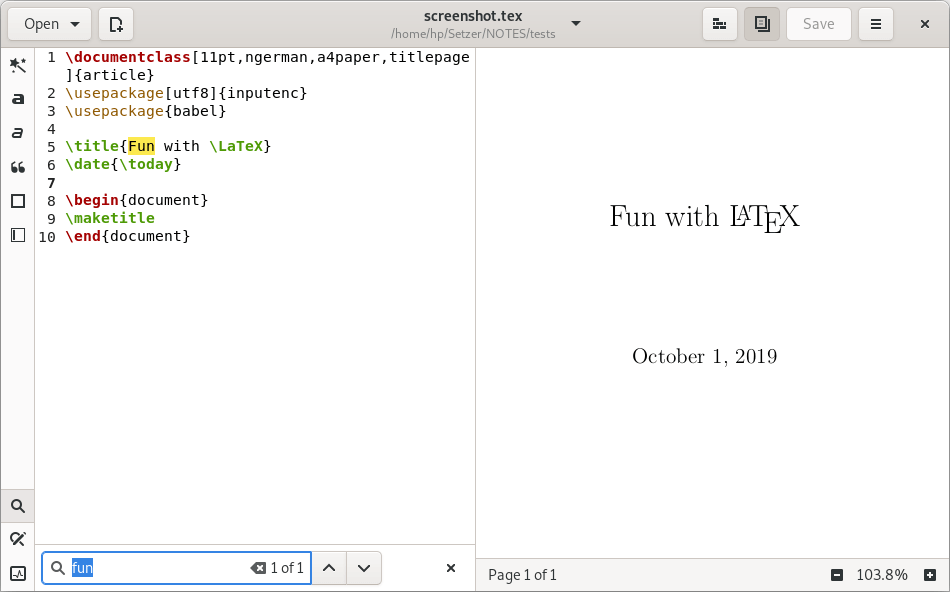
Task: Click the \usepackage[utf8]{inputenc} line
Action: point(187,93)
